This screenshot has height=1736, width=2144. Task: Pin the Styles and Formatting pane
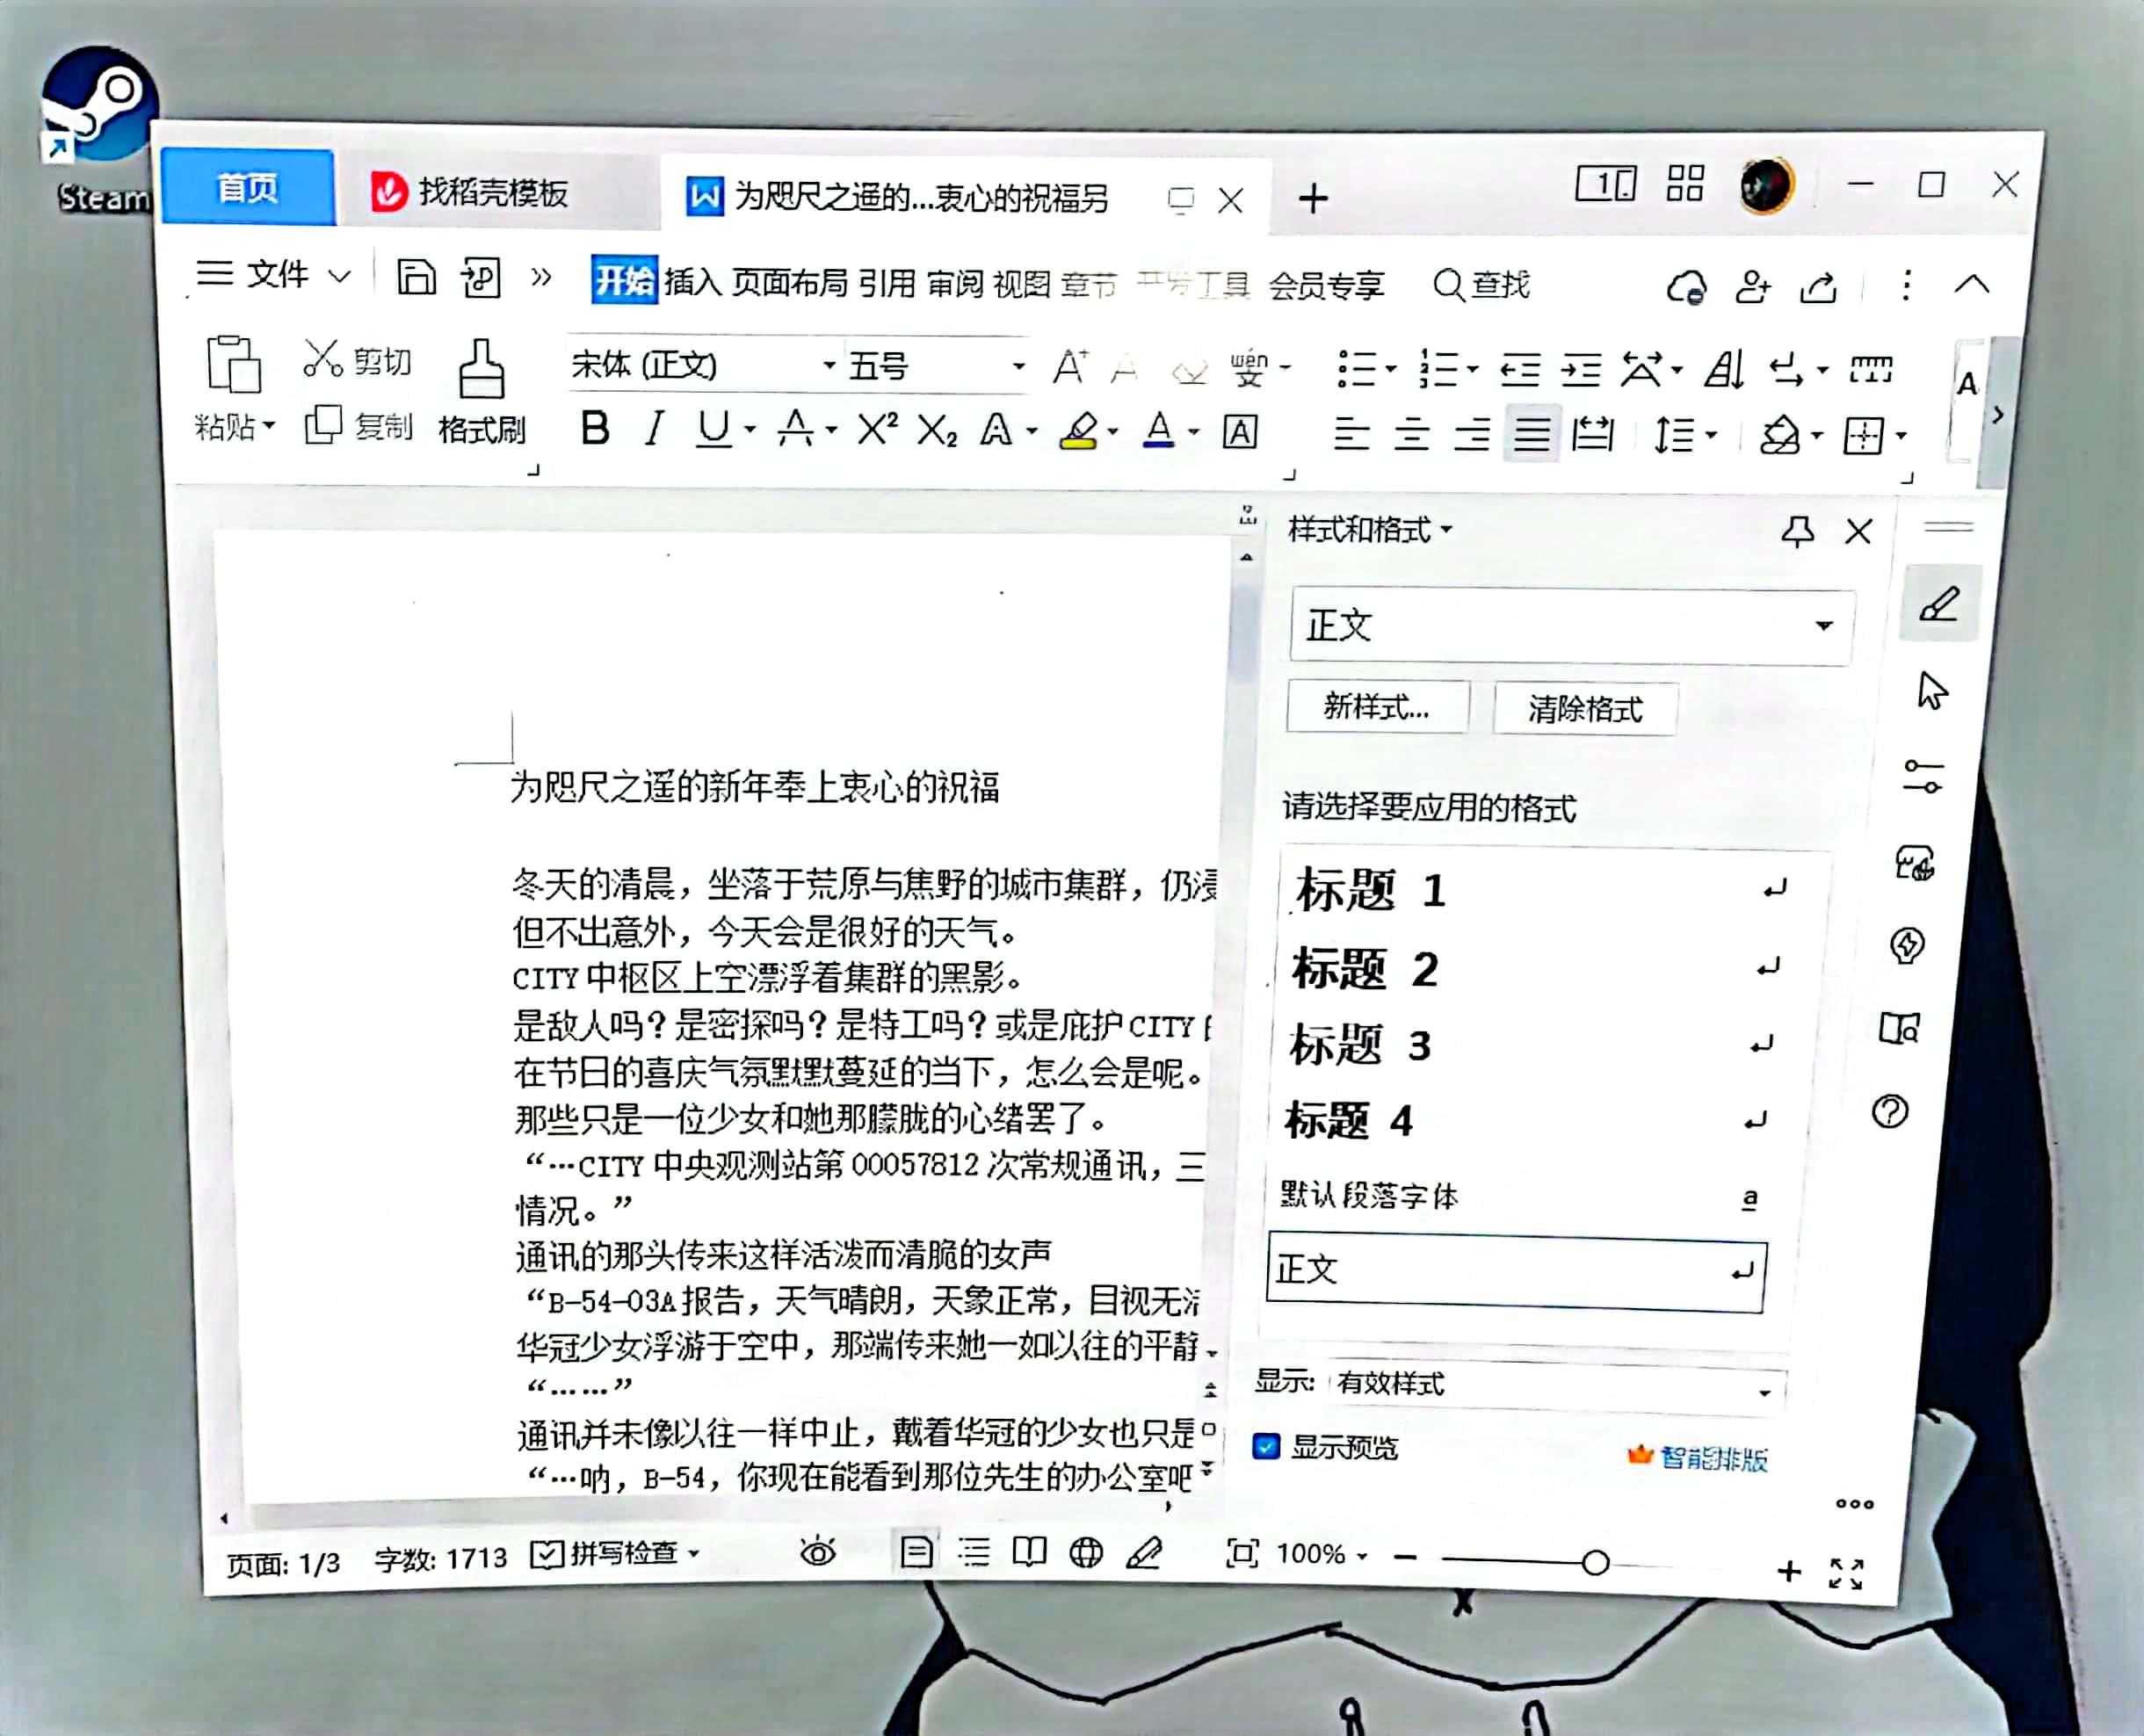click(x=1797, y=531)
